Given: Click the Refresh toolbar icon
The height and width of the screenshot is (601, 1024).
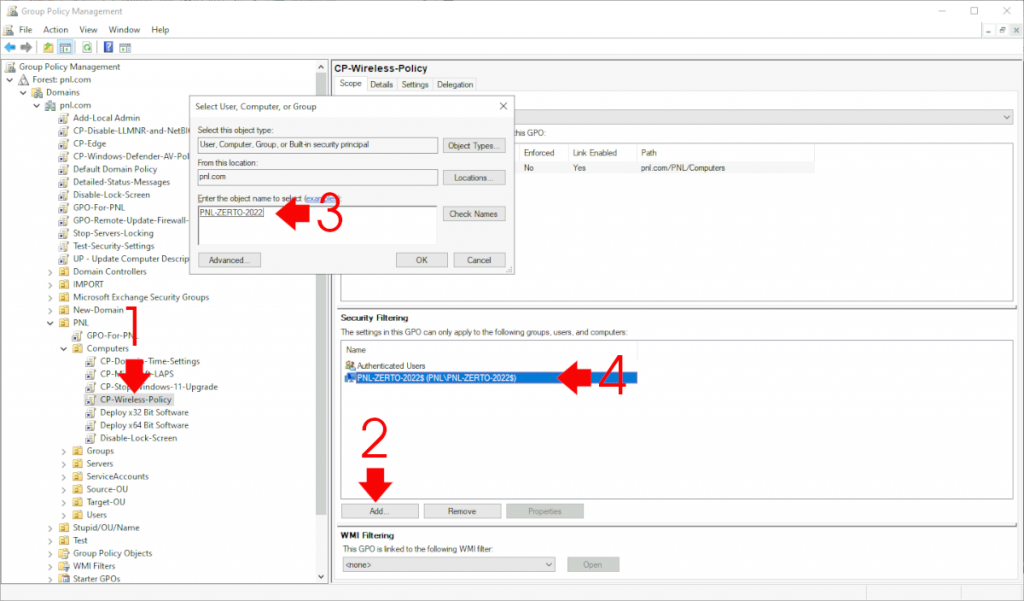Looking at the screenshot, I should pos(88,46).
